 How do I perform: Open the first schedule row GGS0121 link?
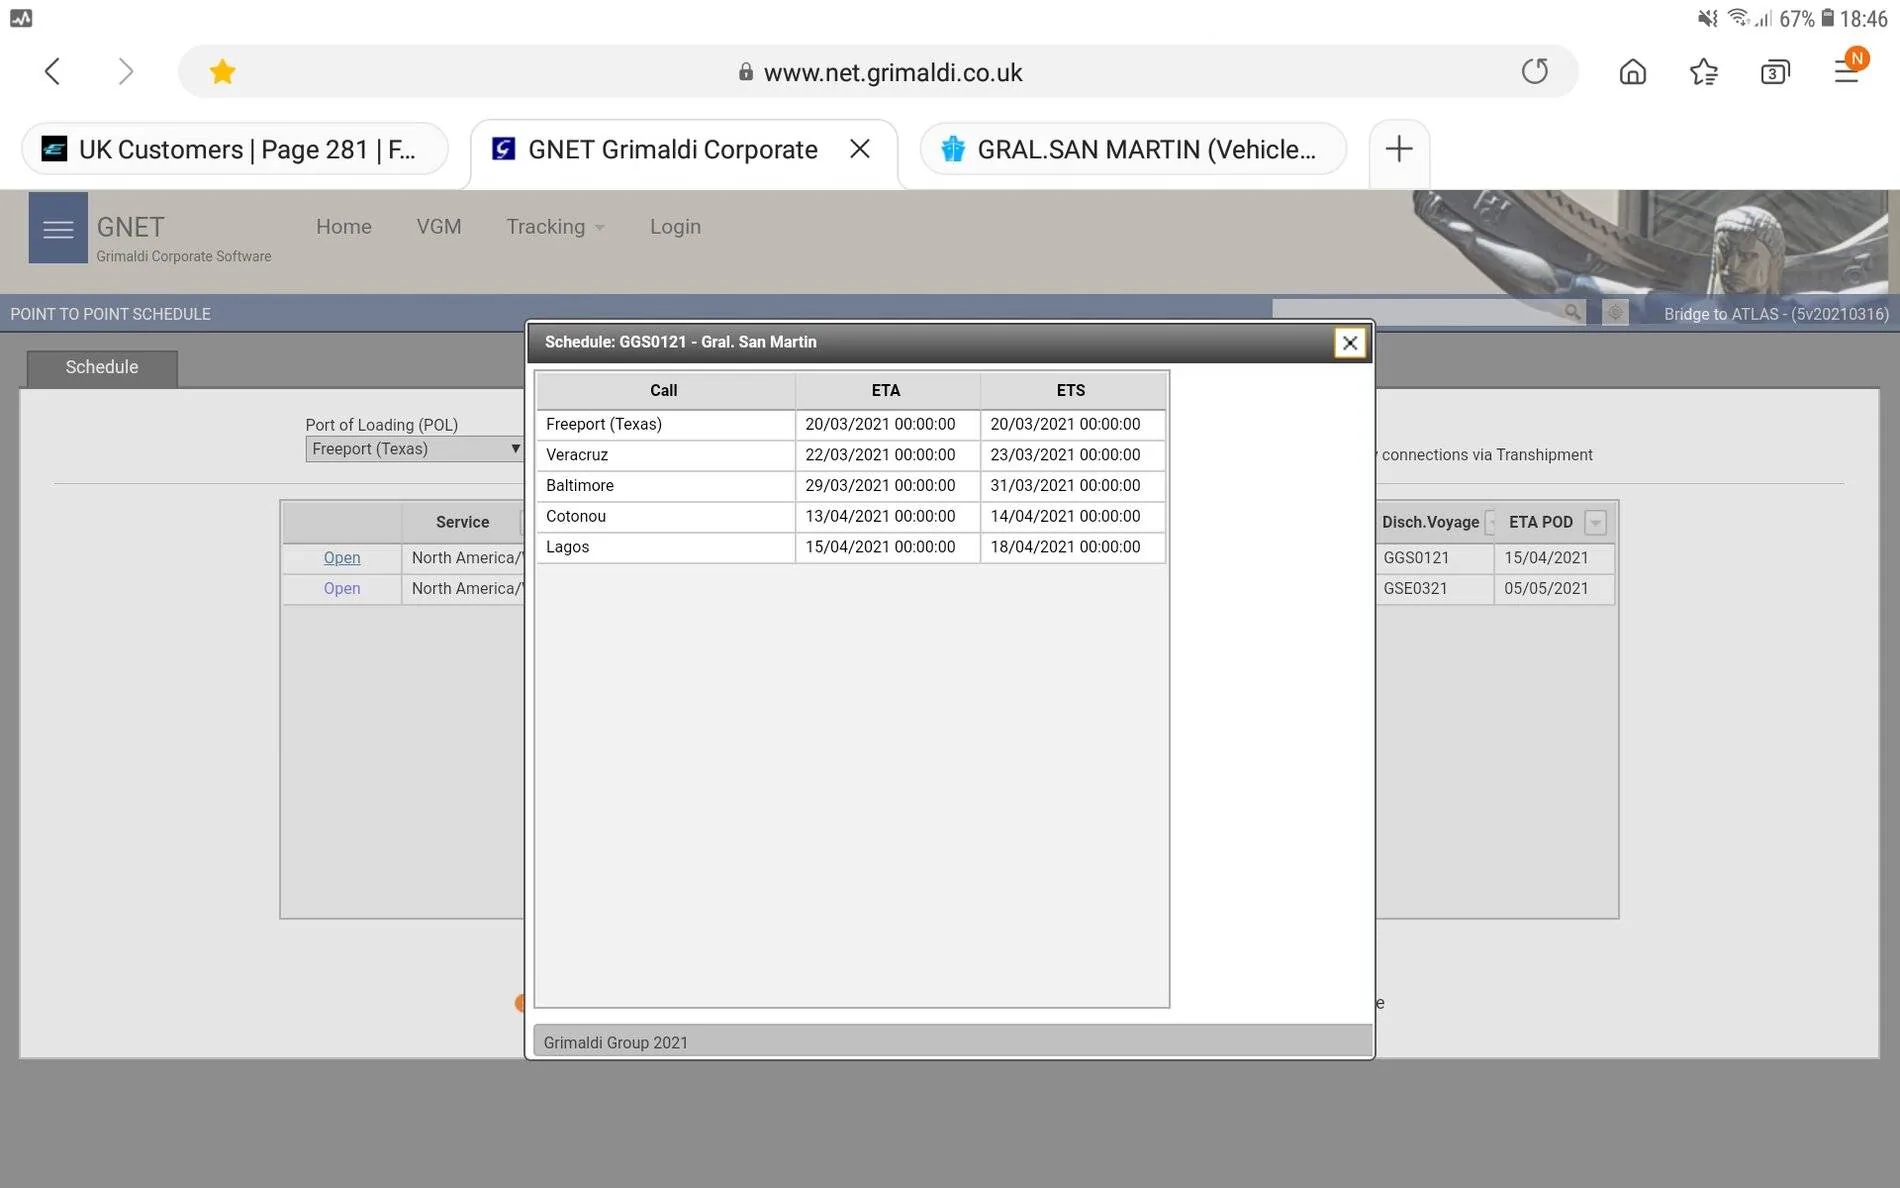341,557
